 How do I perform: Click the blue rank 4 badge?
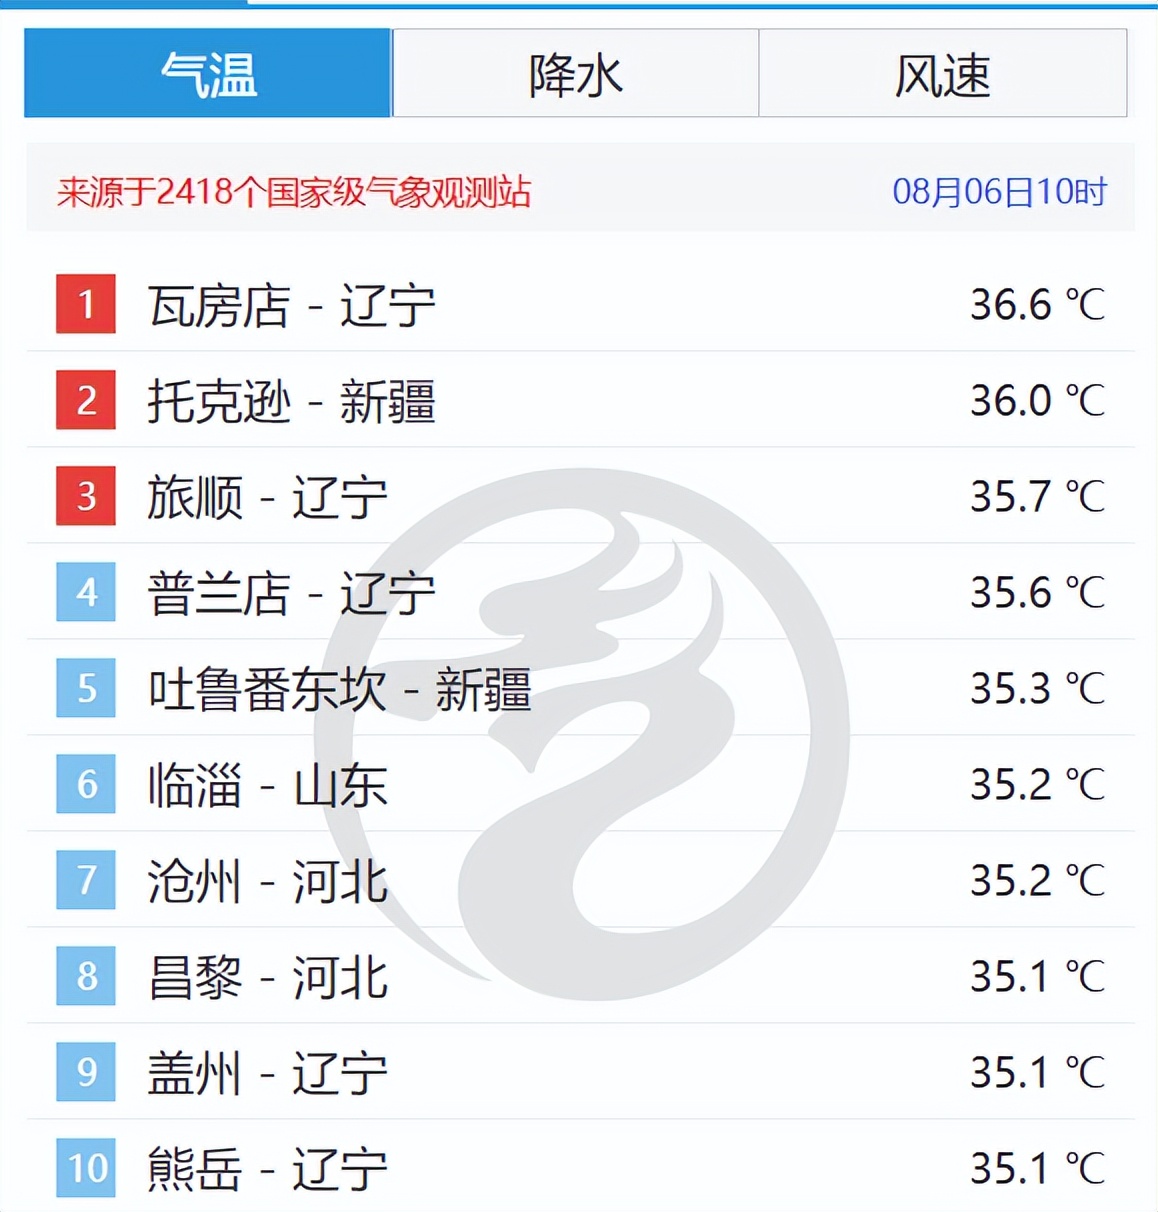pyautogui.click(x=86, y=592)
